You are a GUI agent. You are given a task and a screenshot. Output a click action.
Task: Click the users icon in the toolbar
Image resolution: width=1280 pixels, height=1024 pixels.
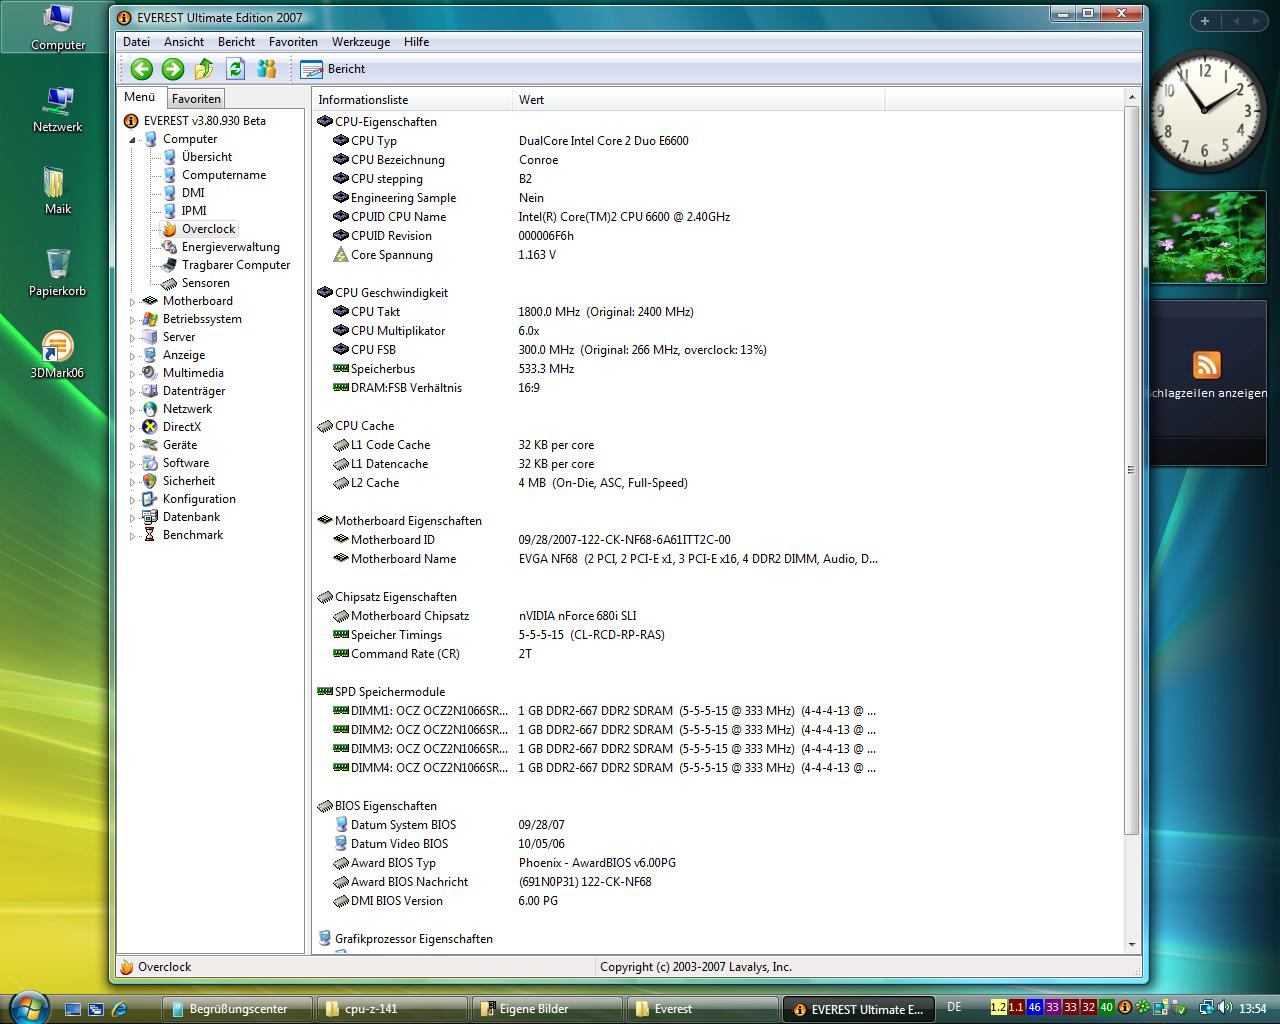coord(266,69)
